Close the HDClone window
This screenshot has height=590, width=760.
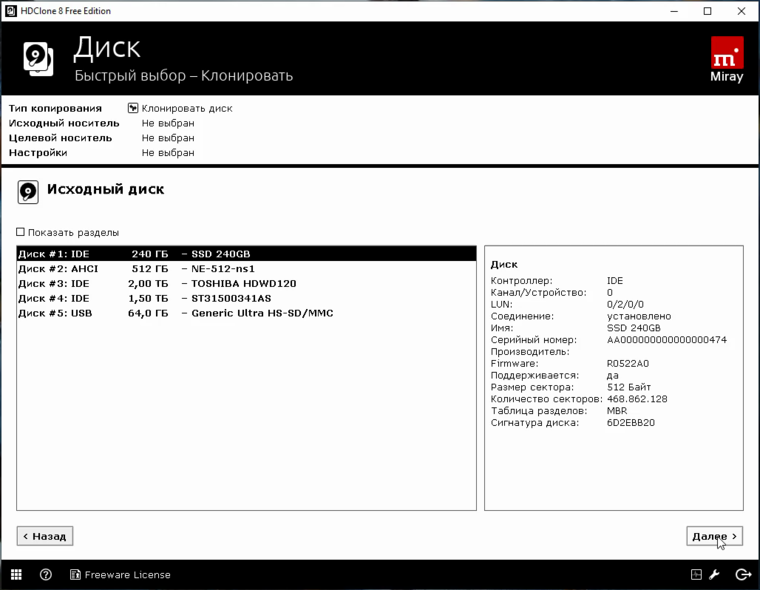[741, 11]
